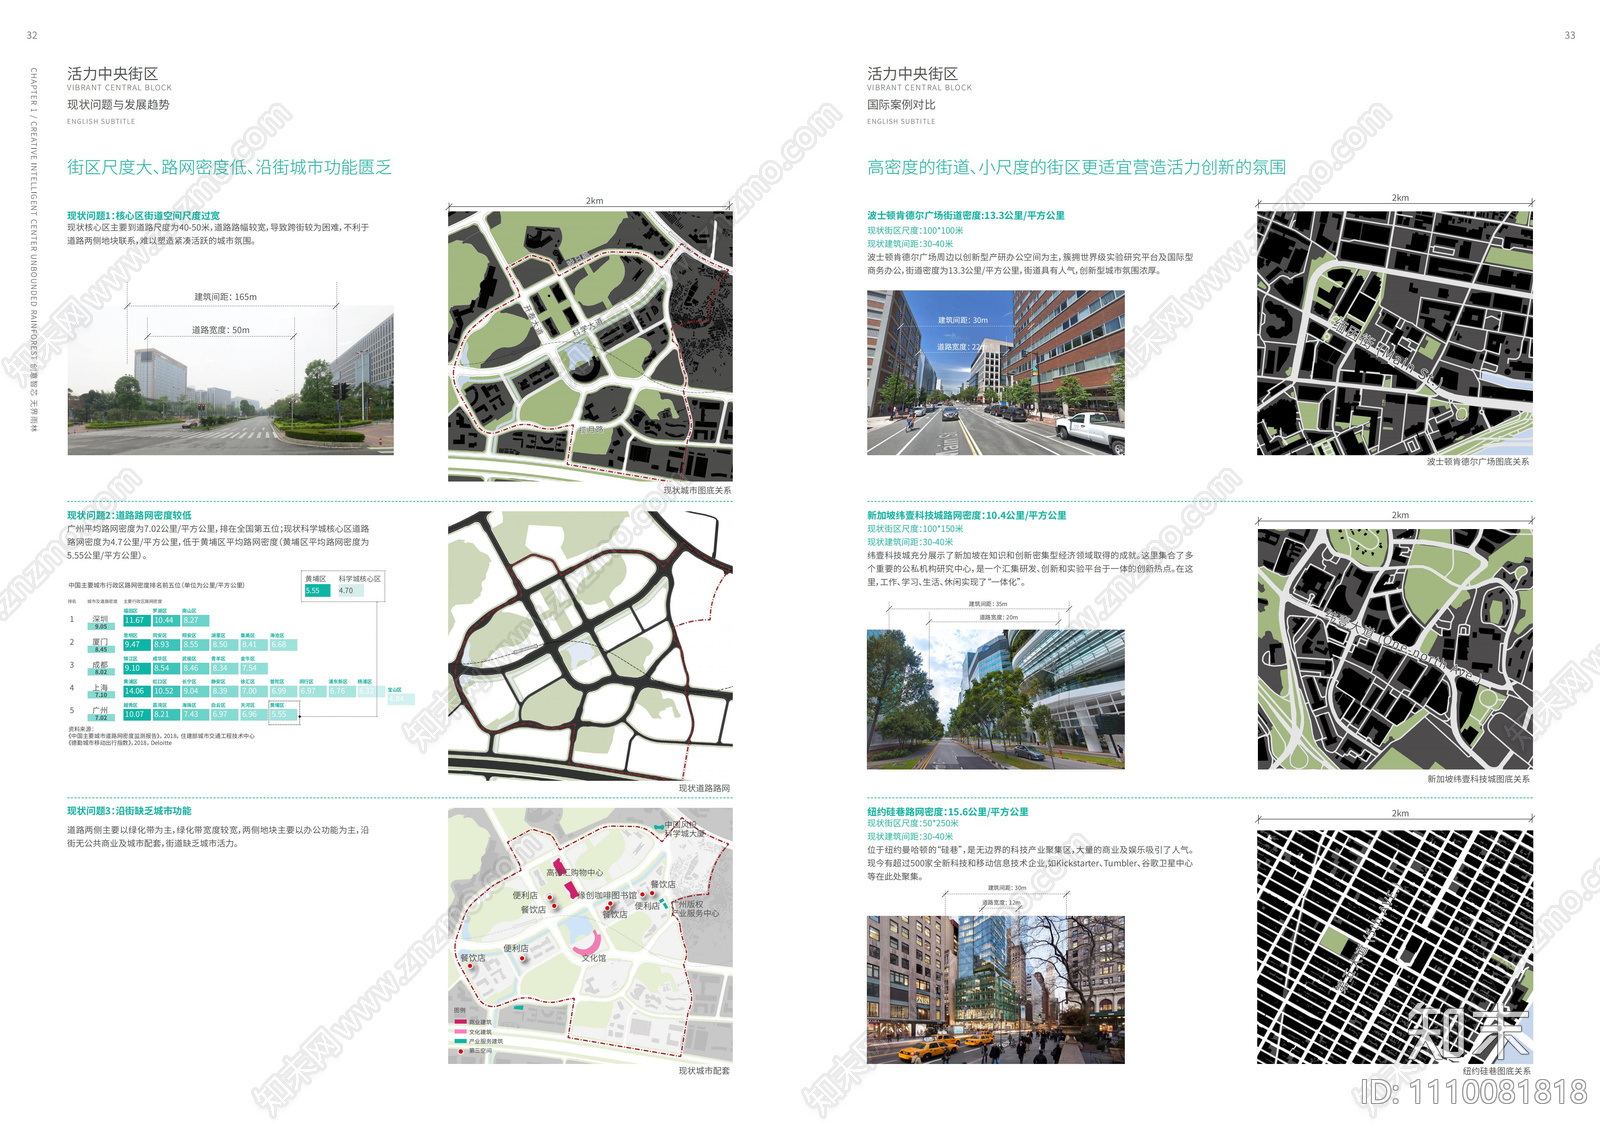The image size is (1600, 1131).
Task: Click the headline 高密度的街道、小尺度的街区更适宜营造活力创新的氛围
Action: pos(1076,167)
